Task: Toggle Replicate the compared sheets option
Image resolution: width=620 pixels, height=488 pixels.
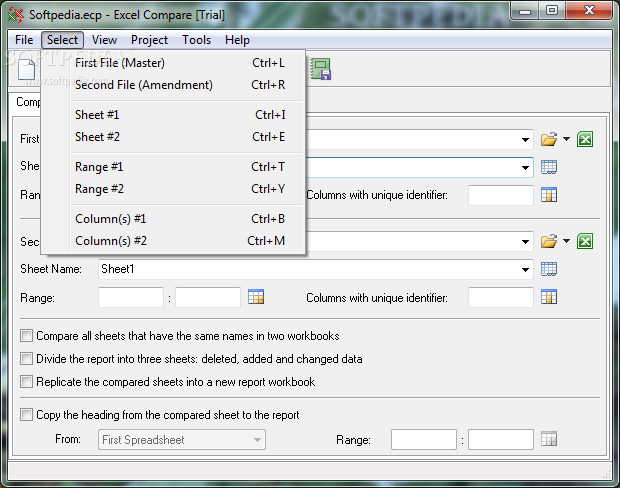Action: [26, 382]
